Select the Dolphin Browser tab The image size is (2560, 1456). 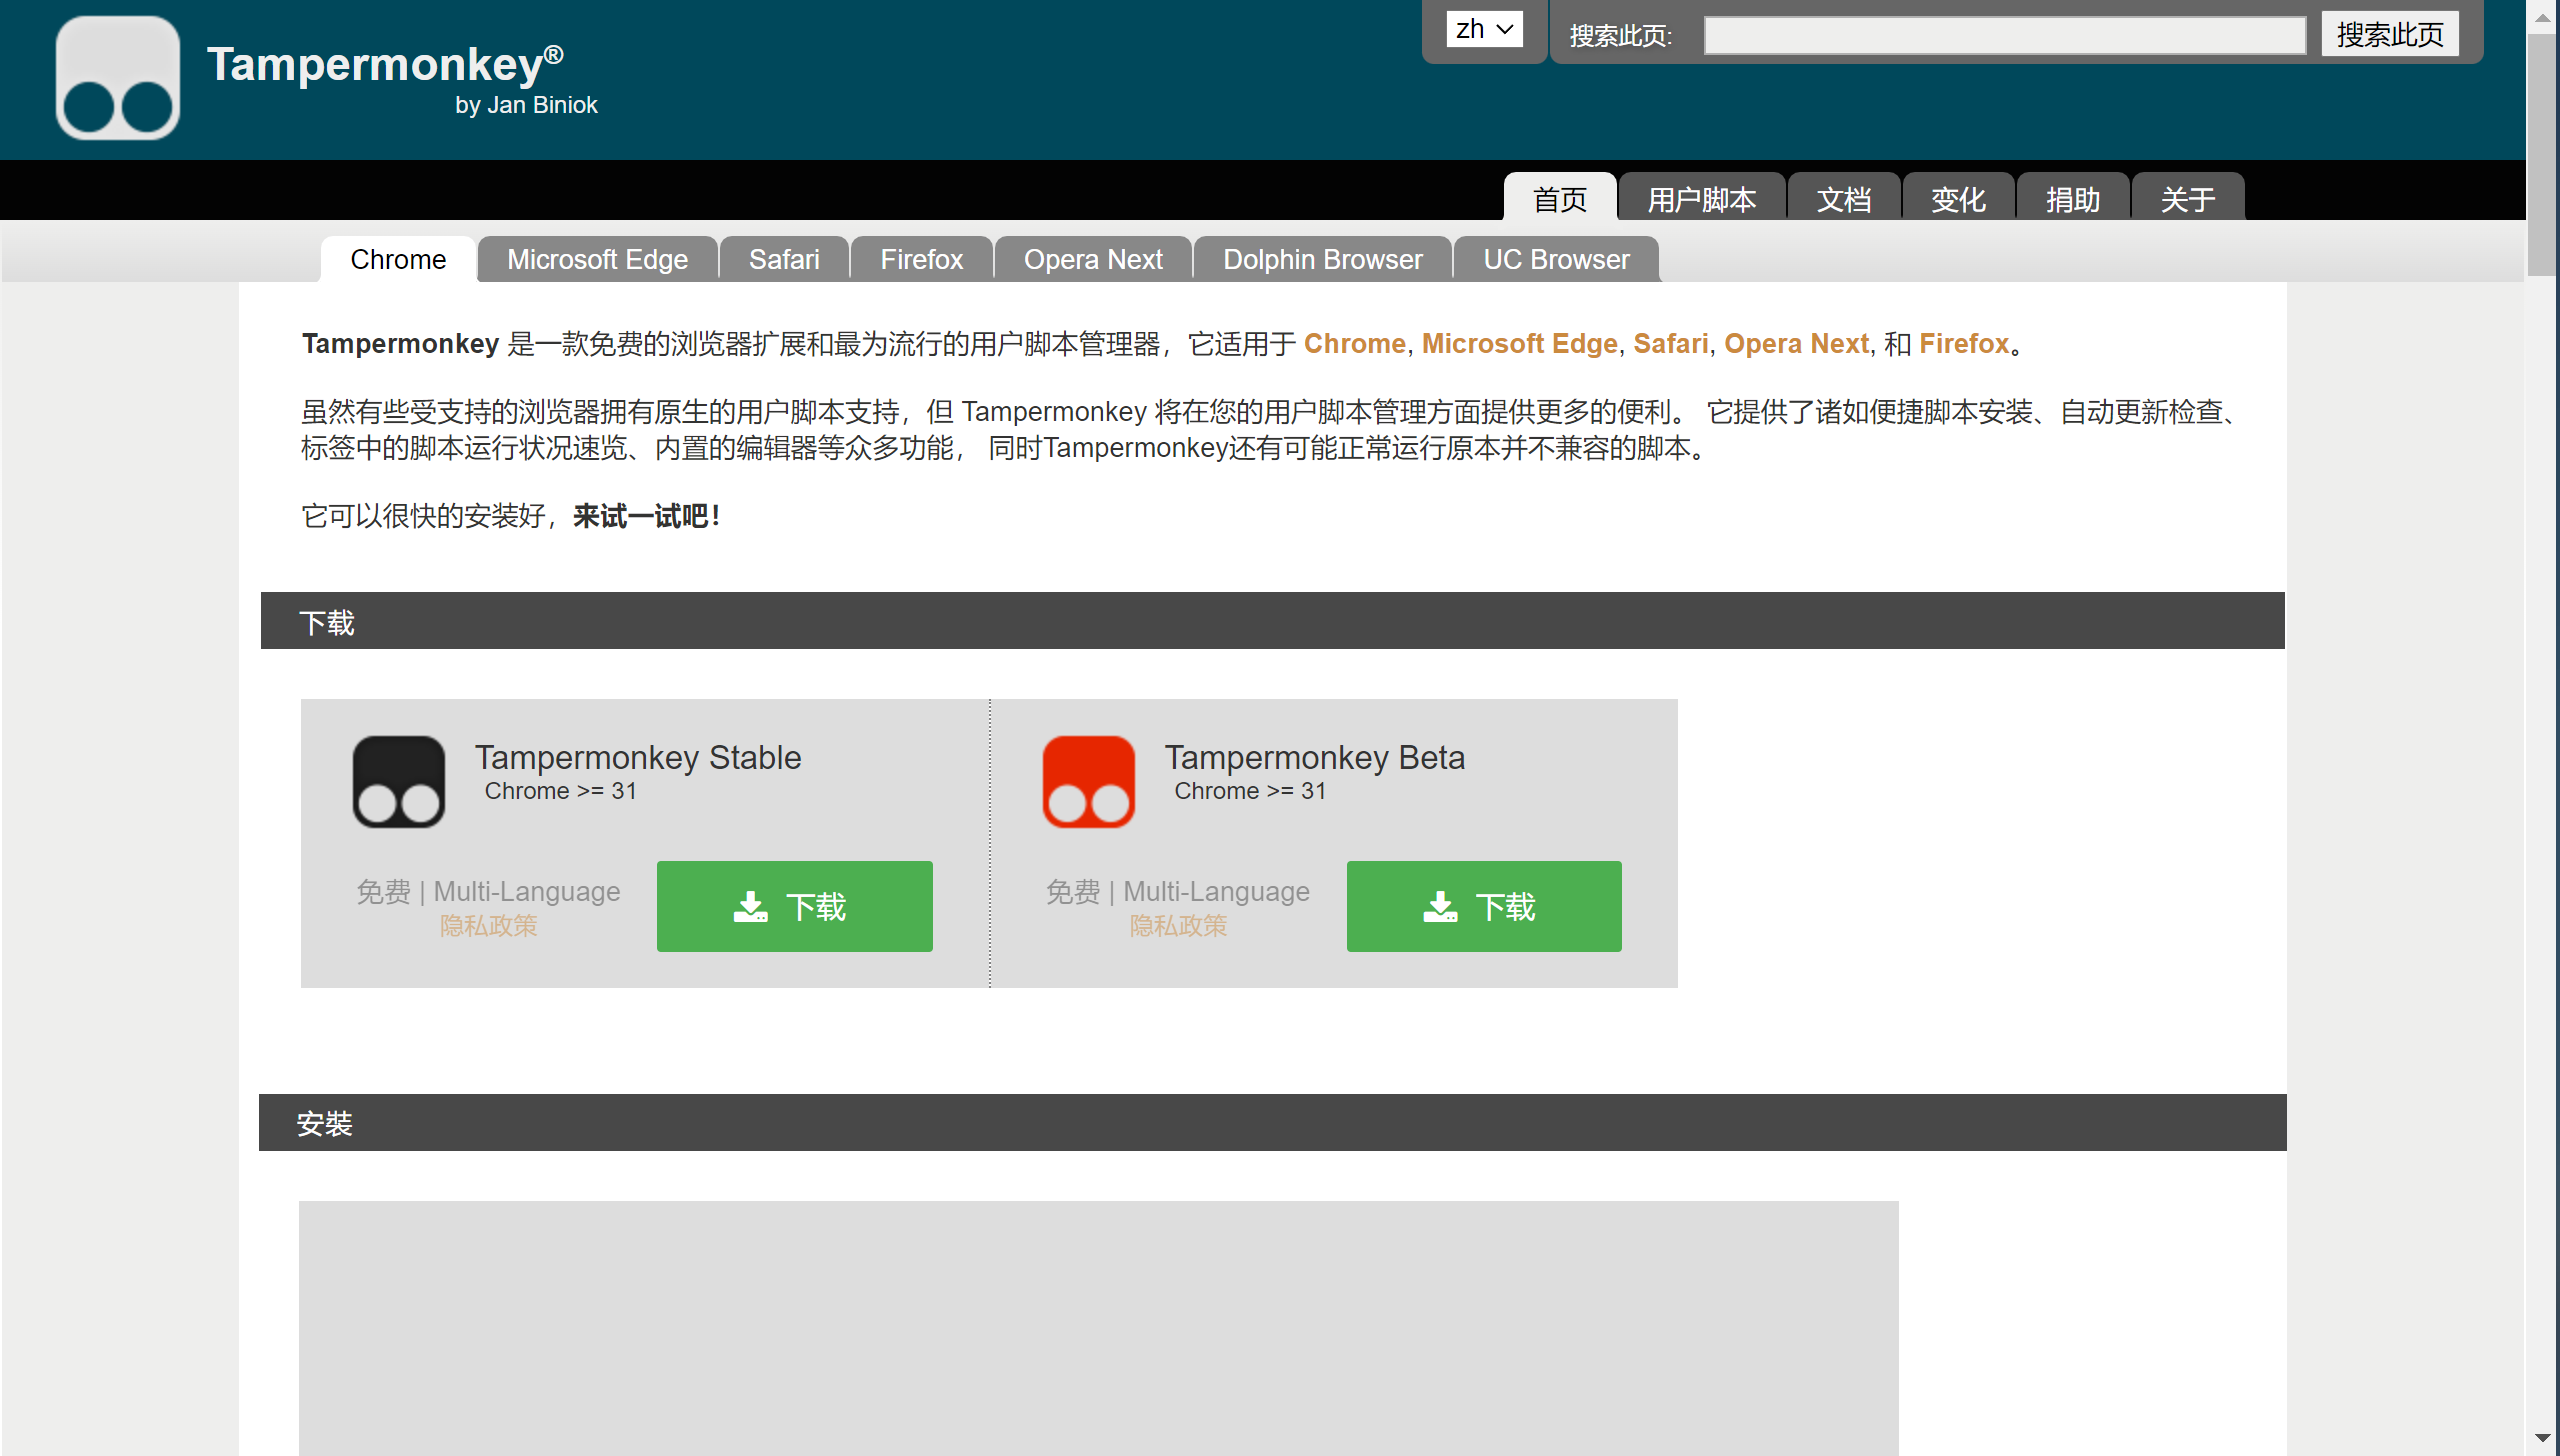click(x=1323, y=259)
